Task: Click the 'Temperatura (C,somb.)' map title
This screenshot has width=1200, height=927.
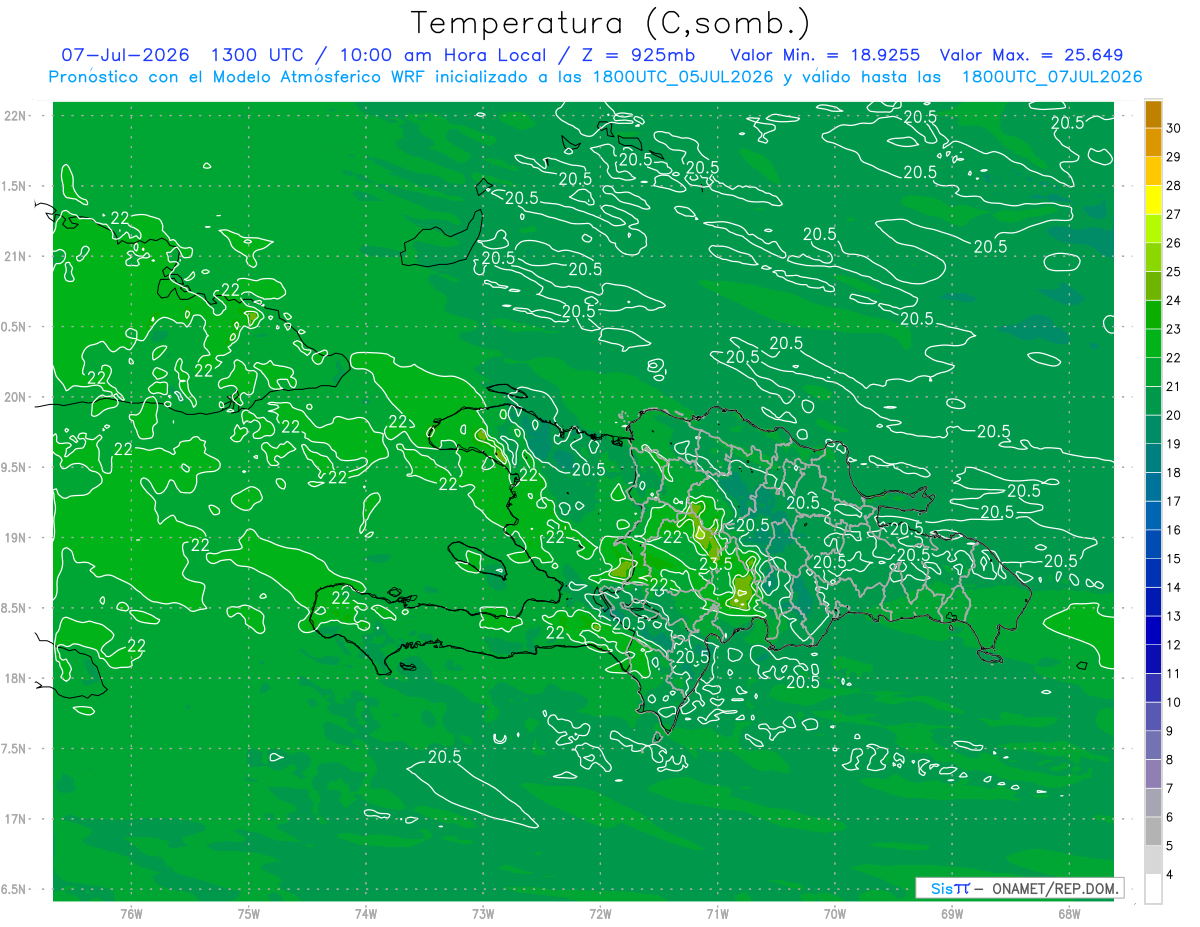Action: click(x=611, y=23)
